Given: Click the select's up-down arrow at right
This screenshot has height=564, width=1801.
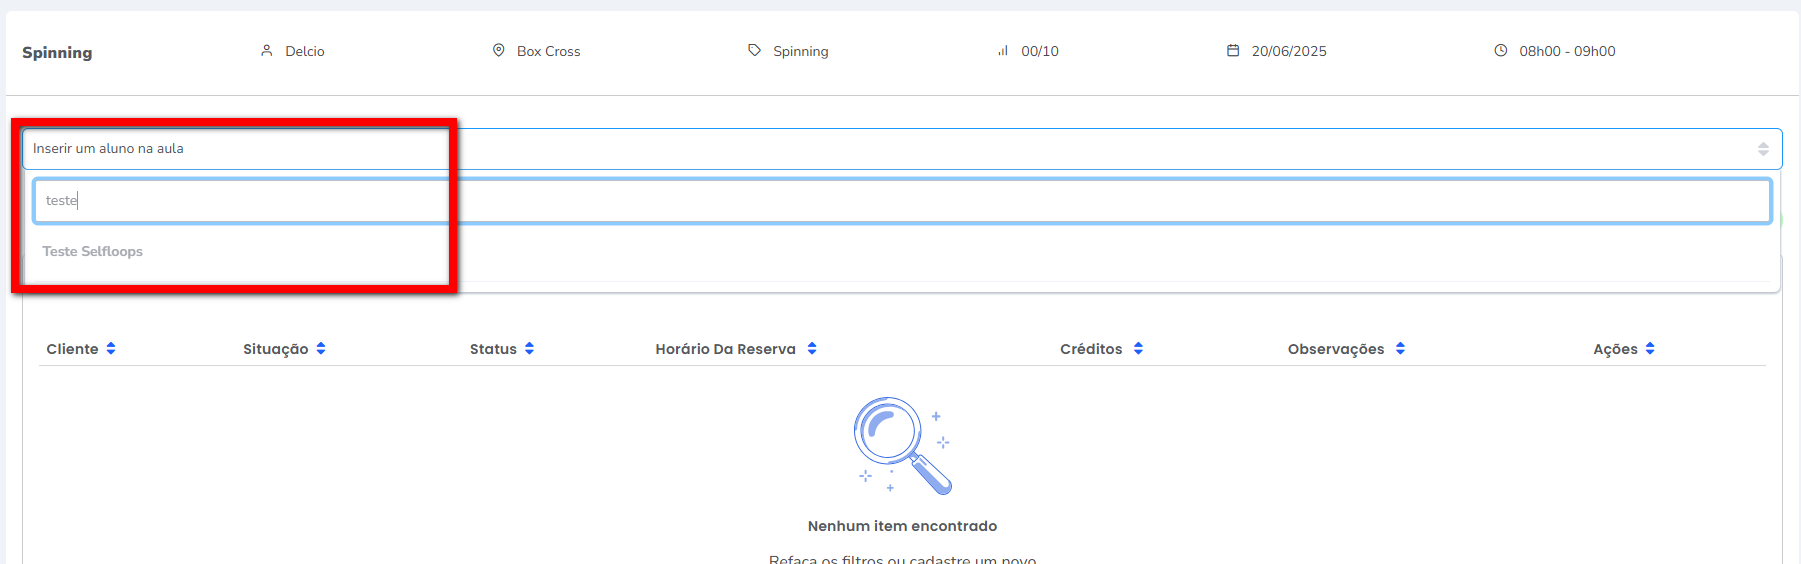Looking at the screenshot, I should (1763, 149).
